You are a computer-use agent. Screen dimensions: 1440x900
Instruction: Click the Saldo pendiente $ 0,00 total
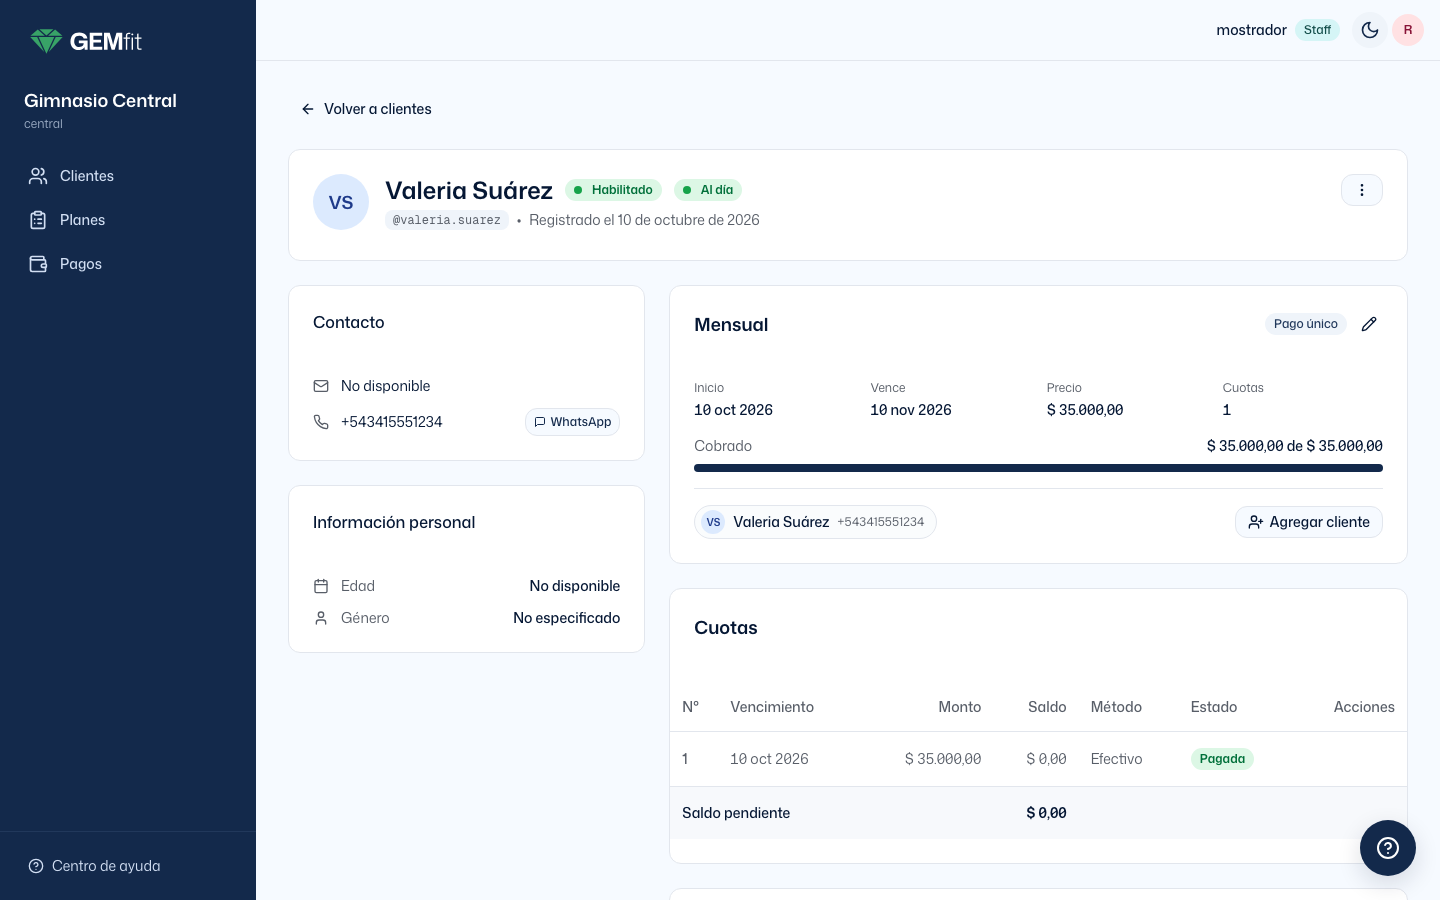click(x=1046, y=813)
